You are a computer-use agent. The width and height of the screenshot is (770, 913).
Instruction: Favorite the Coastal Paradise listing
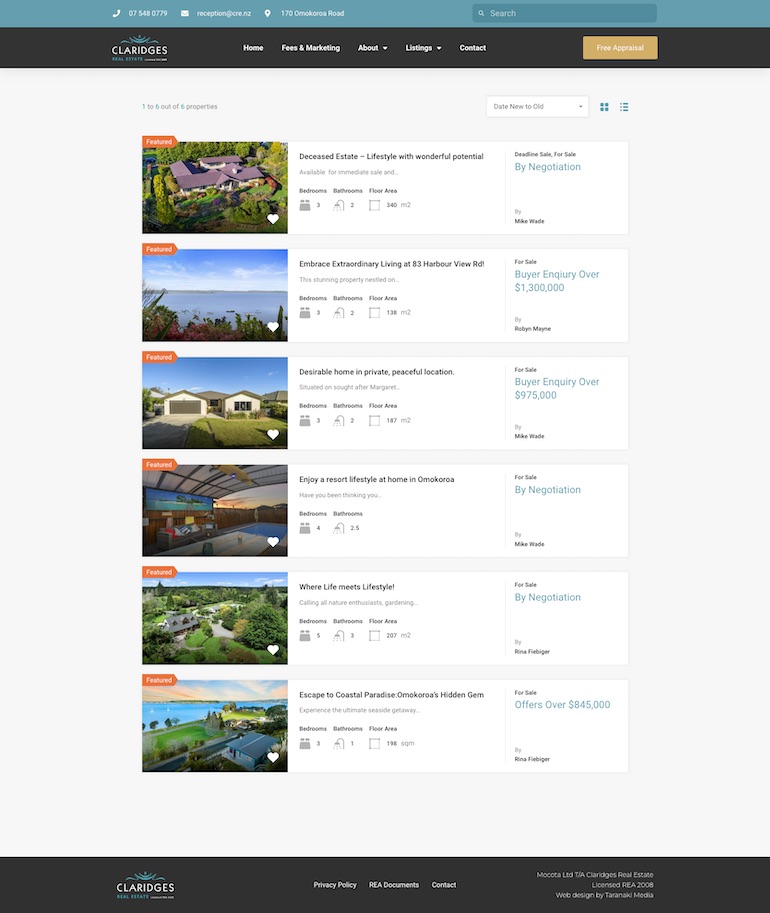(x=273, y=758)
